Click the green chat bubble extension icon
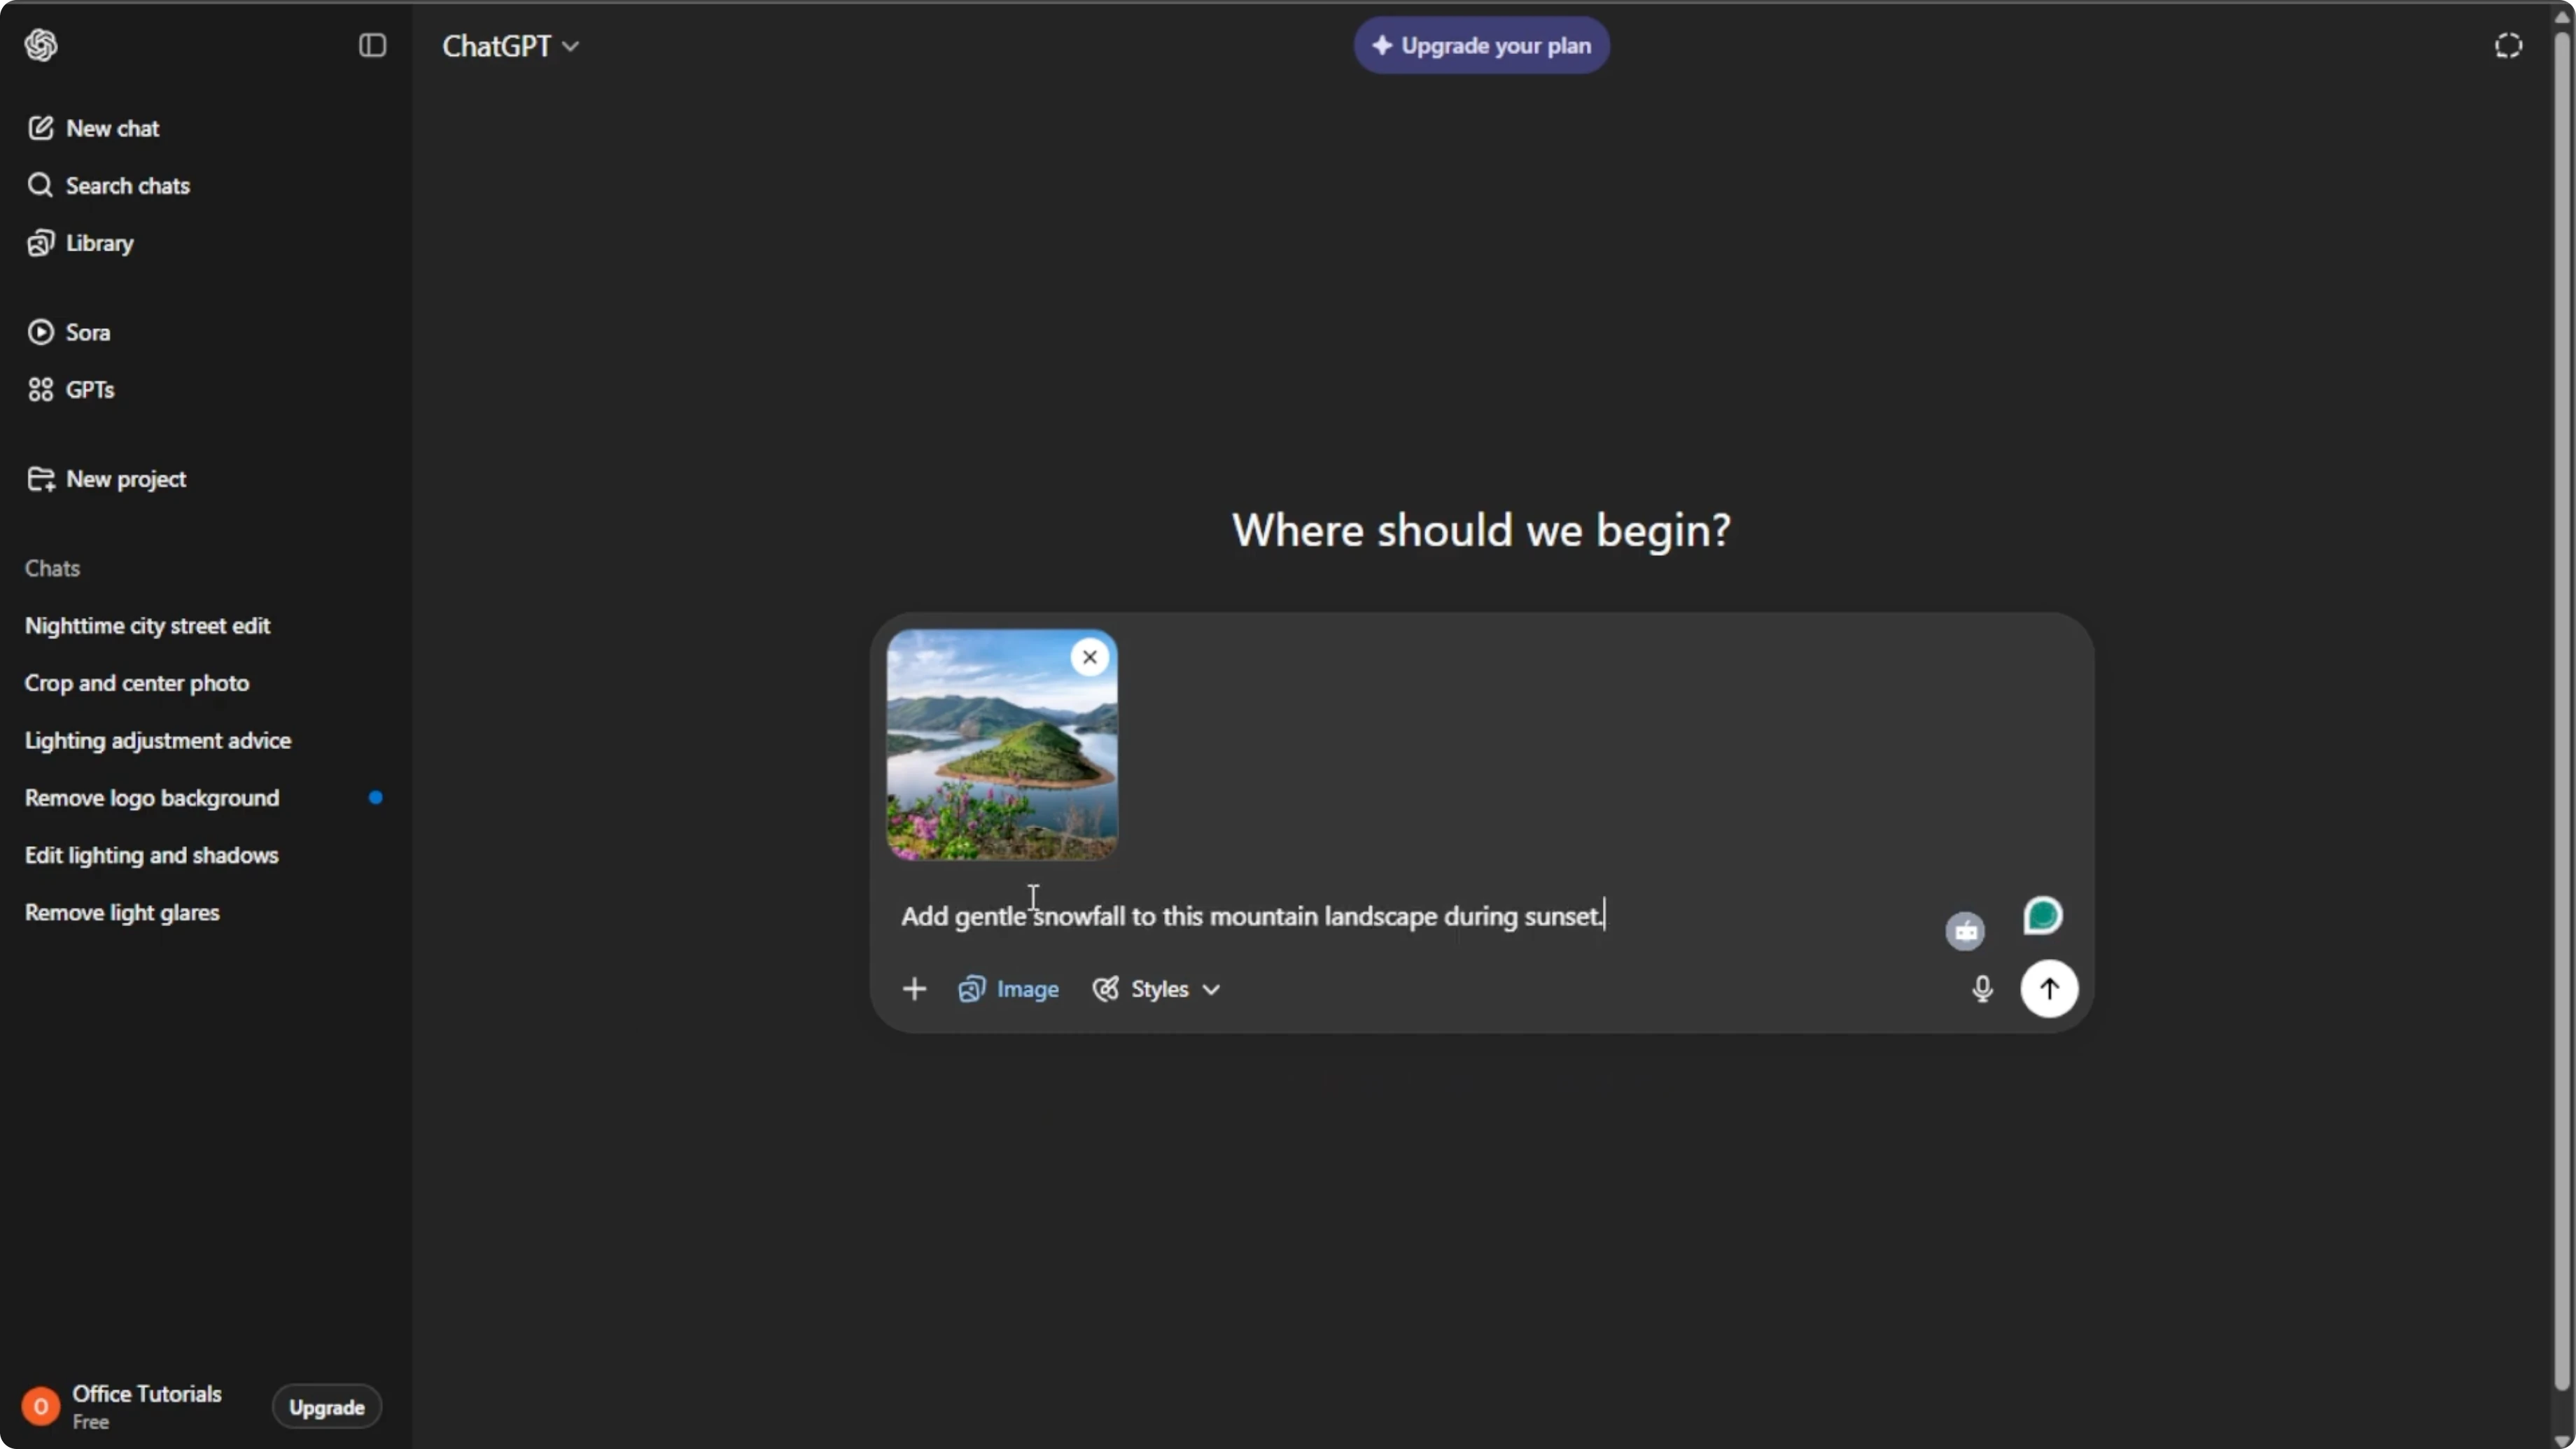Screen dimensions: 2576x1449 (2042, 916)
